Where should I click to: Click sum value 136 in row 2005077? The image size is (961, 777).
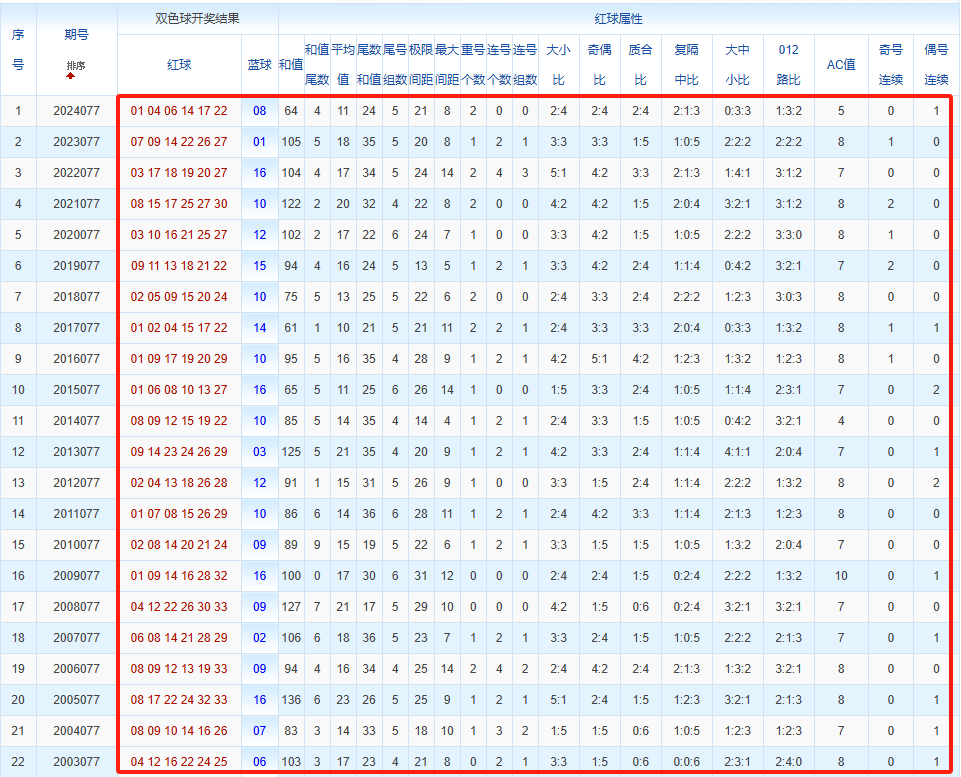tap(291, 700)
